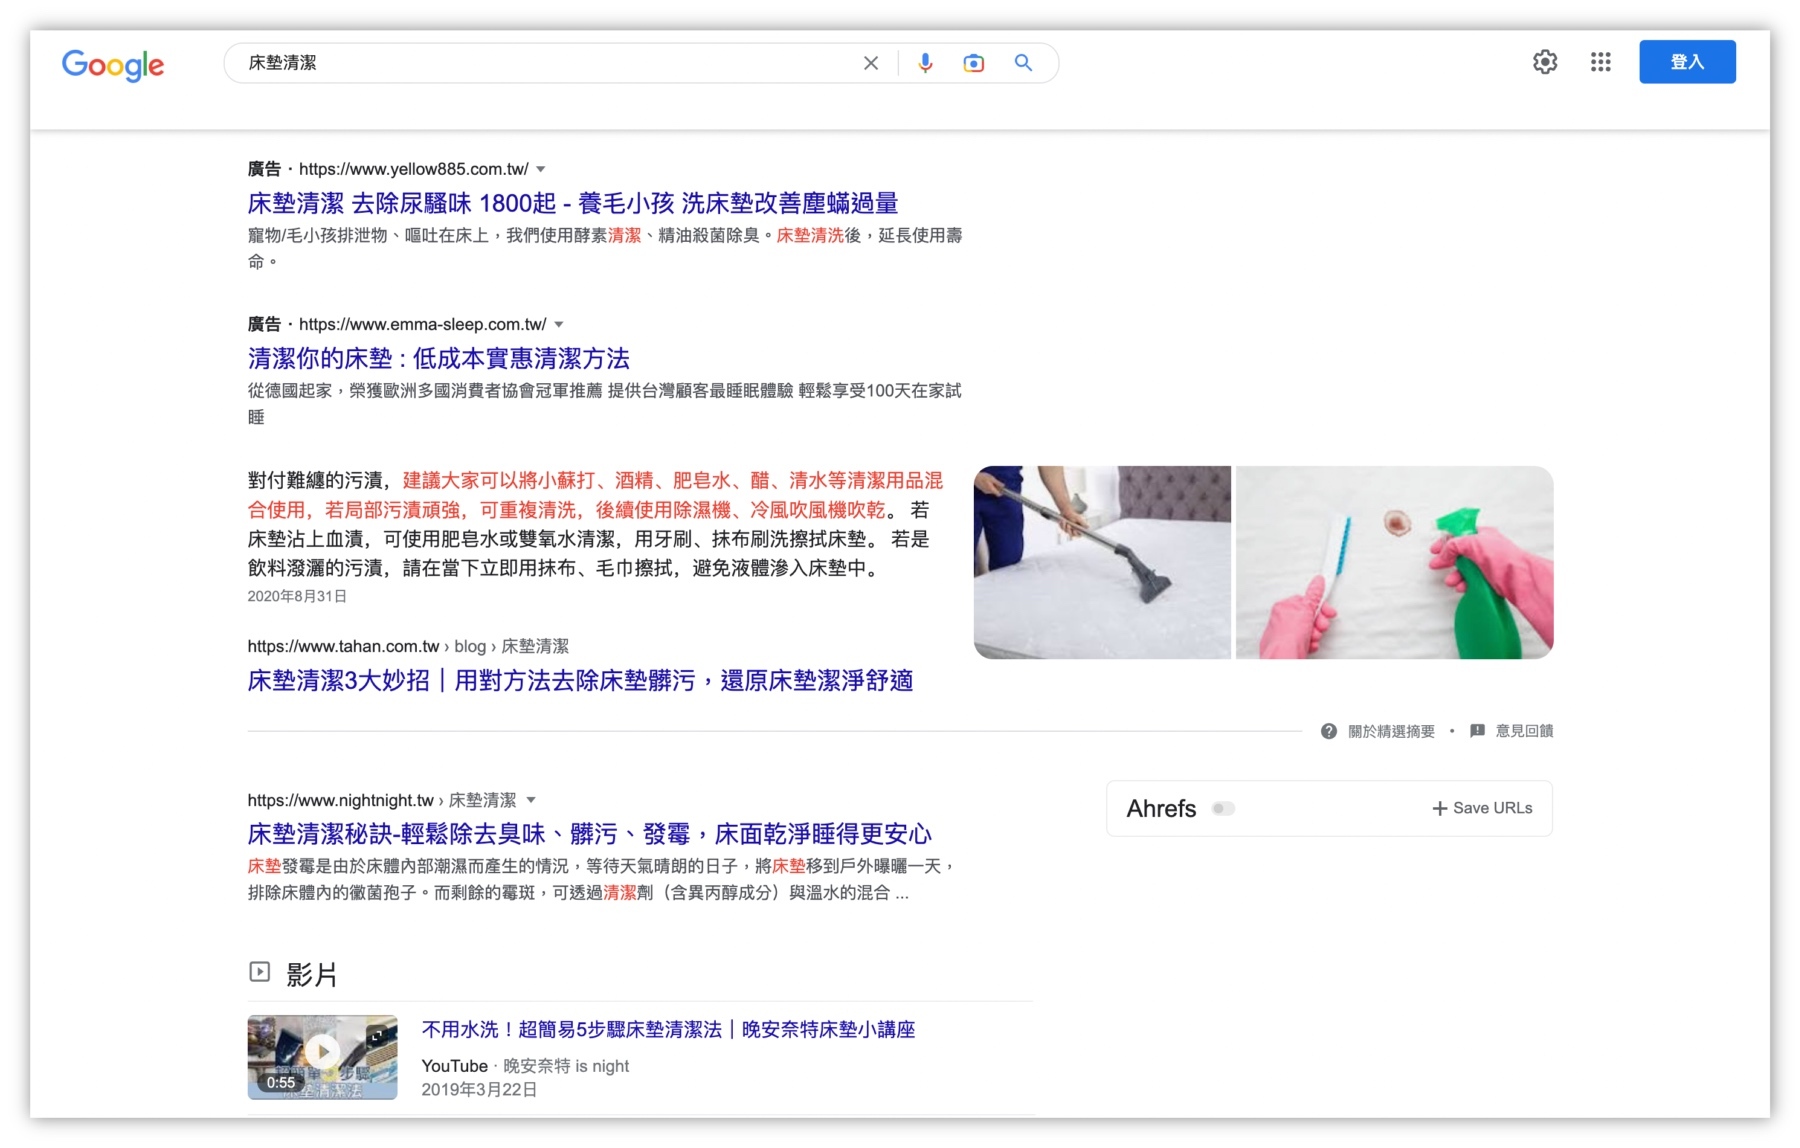Open the 床墊清潔3大妙招 article link
This screenshot has height=1148, width=1800.
pyautogui.click(x=580, y=681)
